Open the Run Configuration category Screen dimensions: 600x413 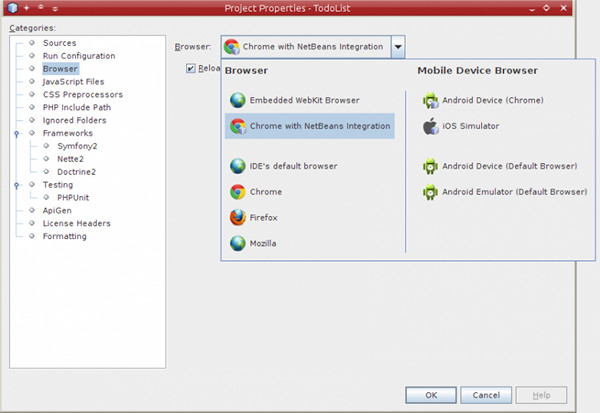[x=79, y=56]
